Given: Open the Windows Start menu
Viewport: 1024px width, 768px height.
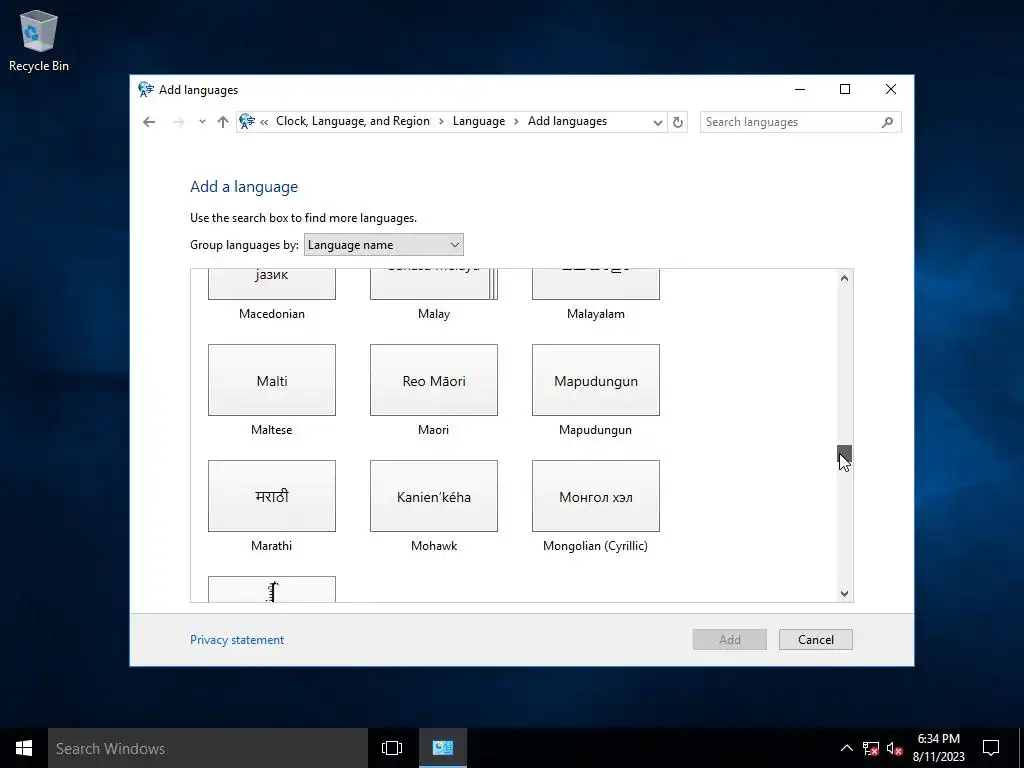Looking at the screenshot, I should [x=24, y=748].
